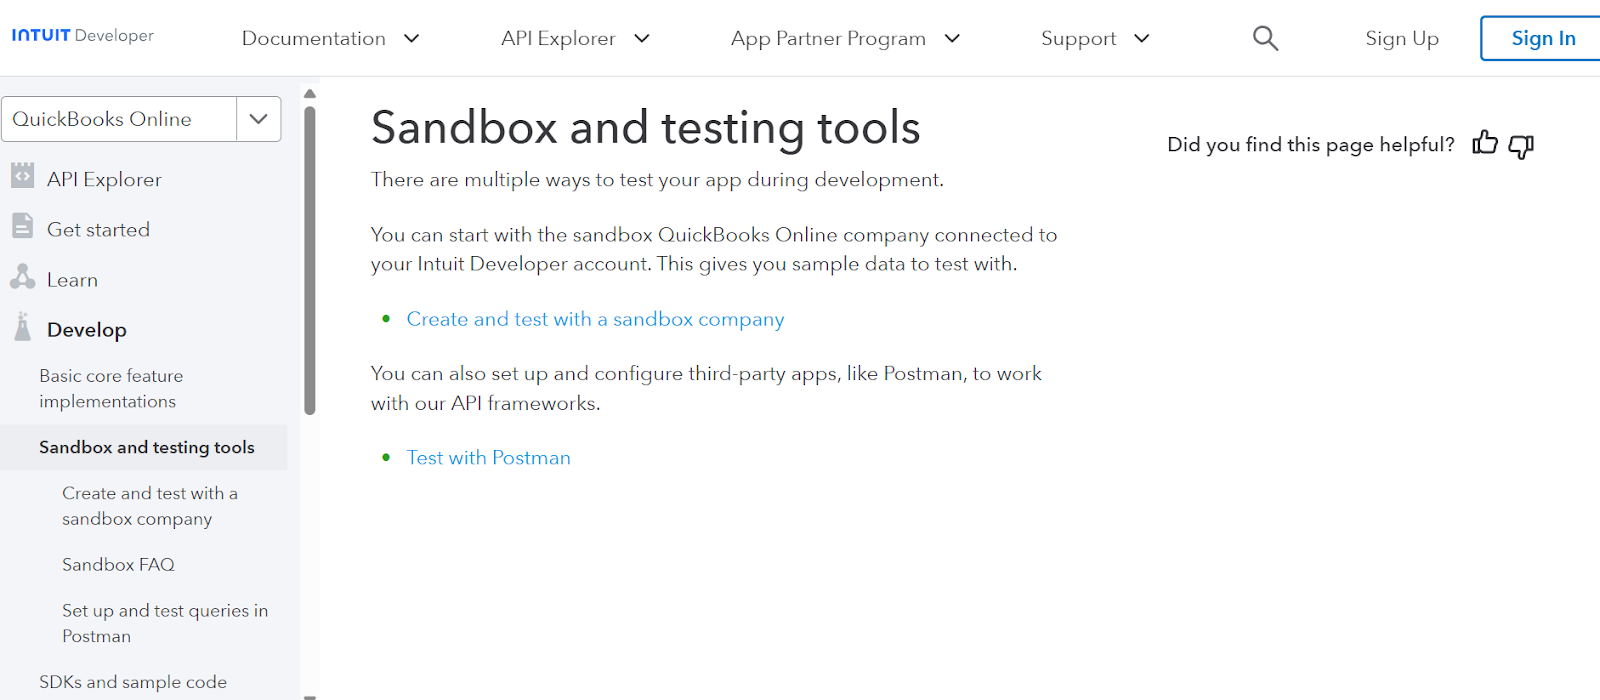The image size is (1600, 700).
Task: Click the sidebar scrollbar thumb
Action: coord(310,260)
